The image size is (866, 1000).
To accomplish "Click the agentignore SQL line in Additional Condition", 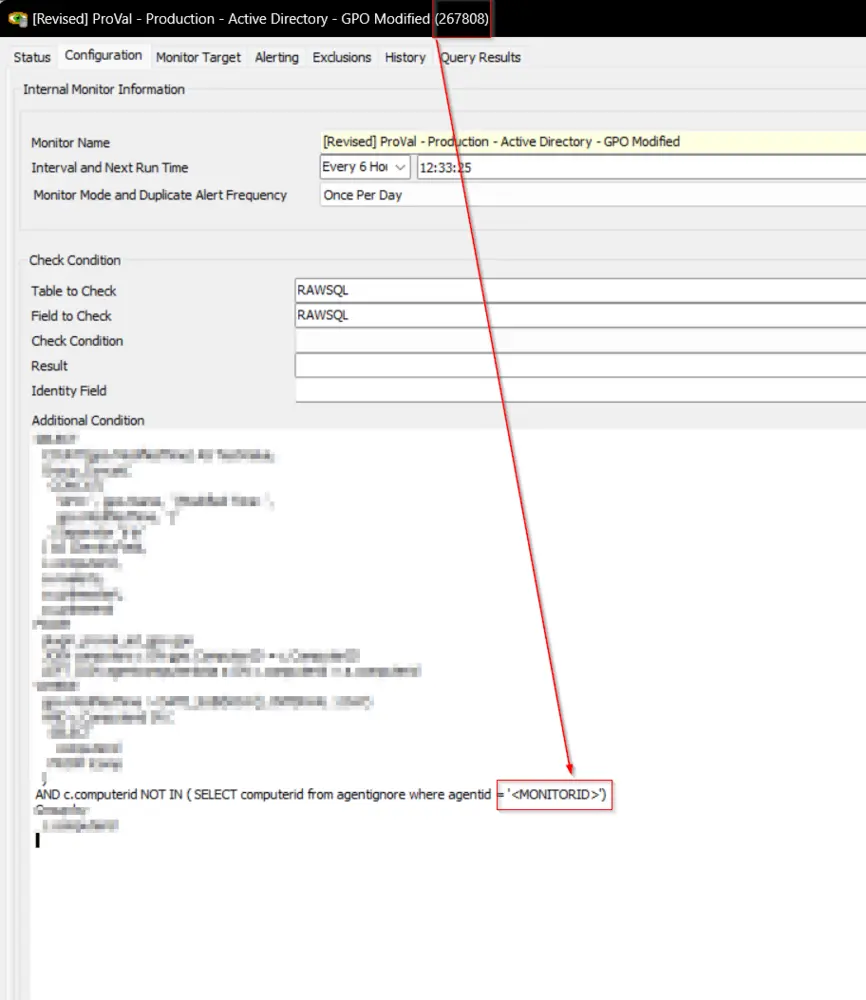I will pos(321,795).
